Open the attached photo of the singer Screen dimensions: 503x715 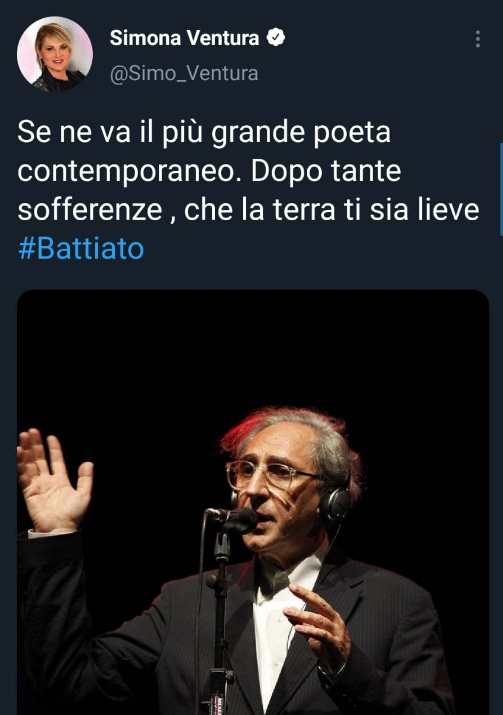pyautogui.click(x=253, y=502)
